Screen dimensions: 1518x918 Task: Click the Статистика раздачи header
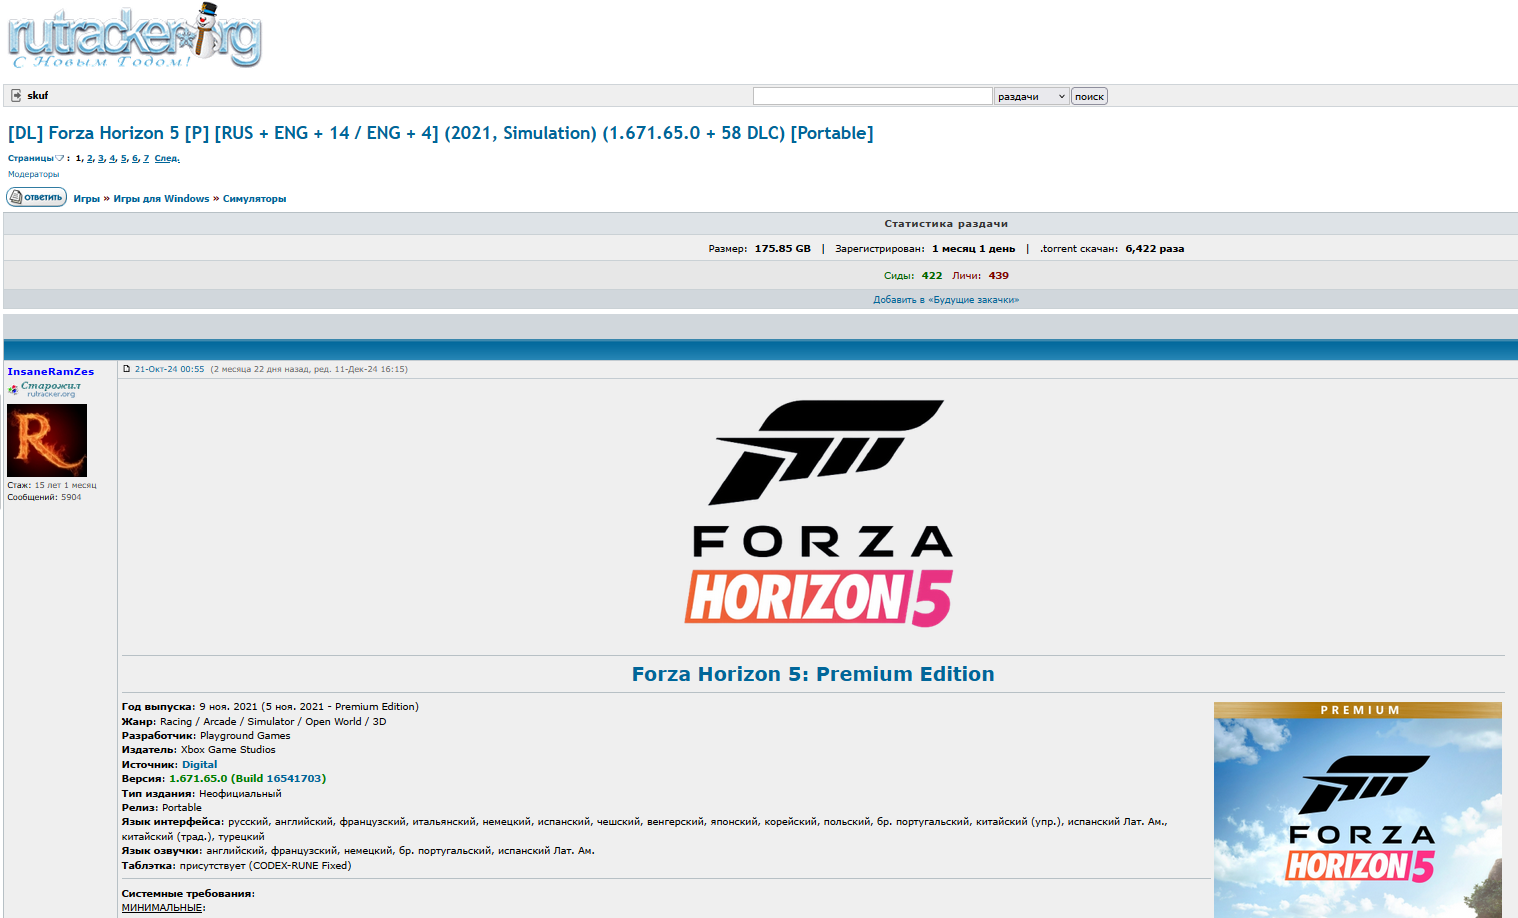pyautogui.click(x=946, y=224)
